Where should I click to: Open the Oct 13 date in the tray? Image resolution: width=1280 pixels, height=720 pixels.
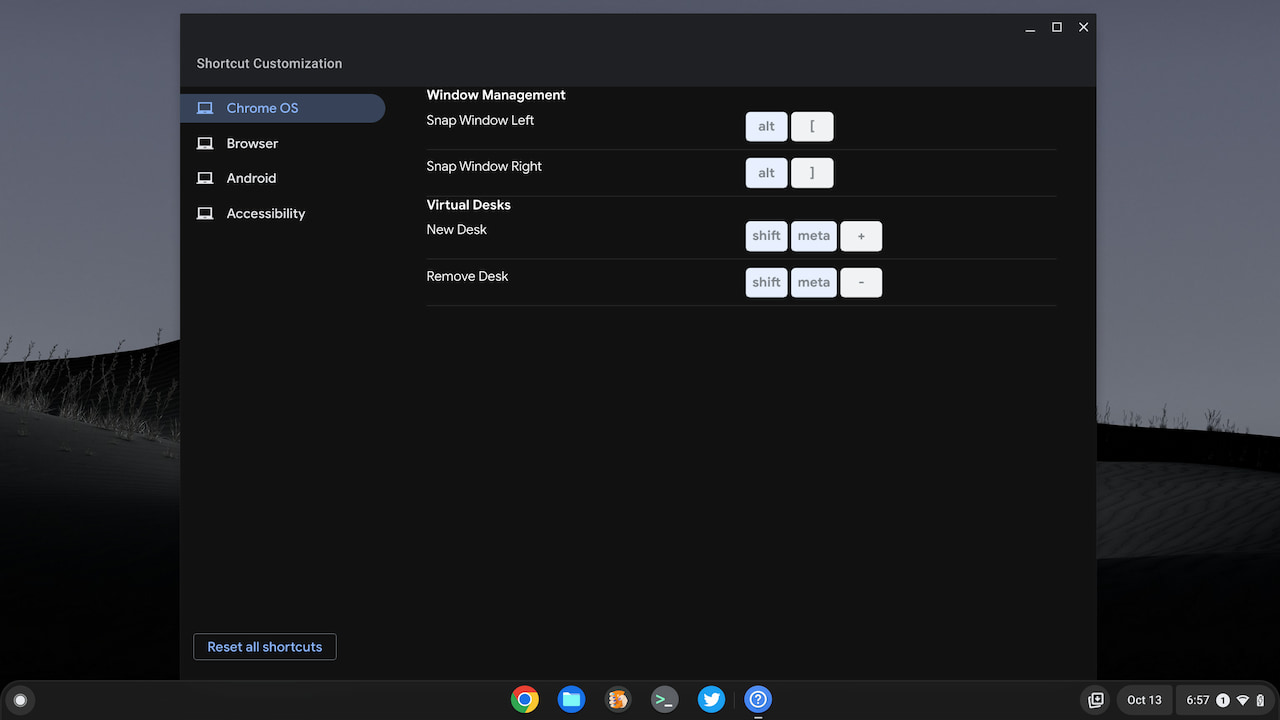tap(1144, 699)
